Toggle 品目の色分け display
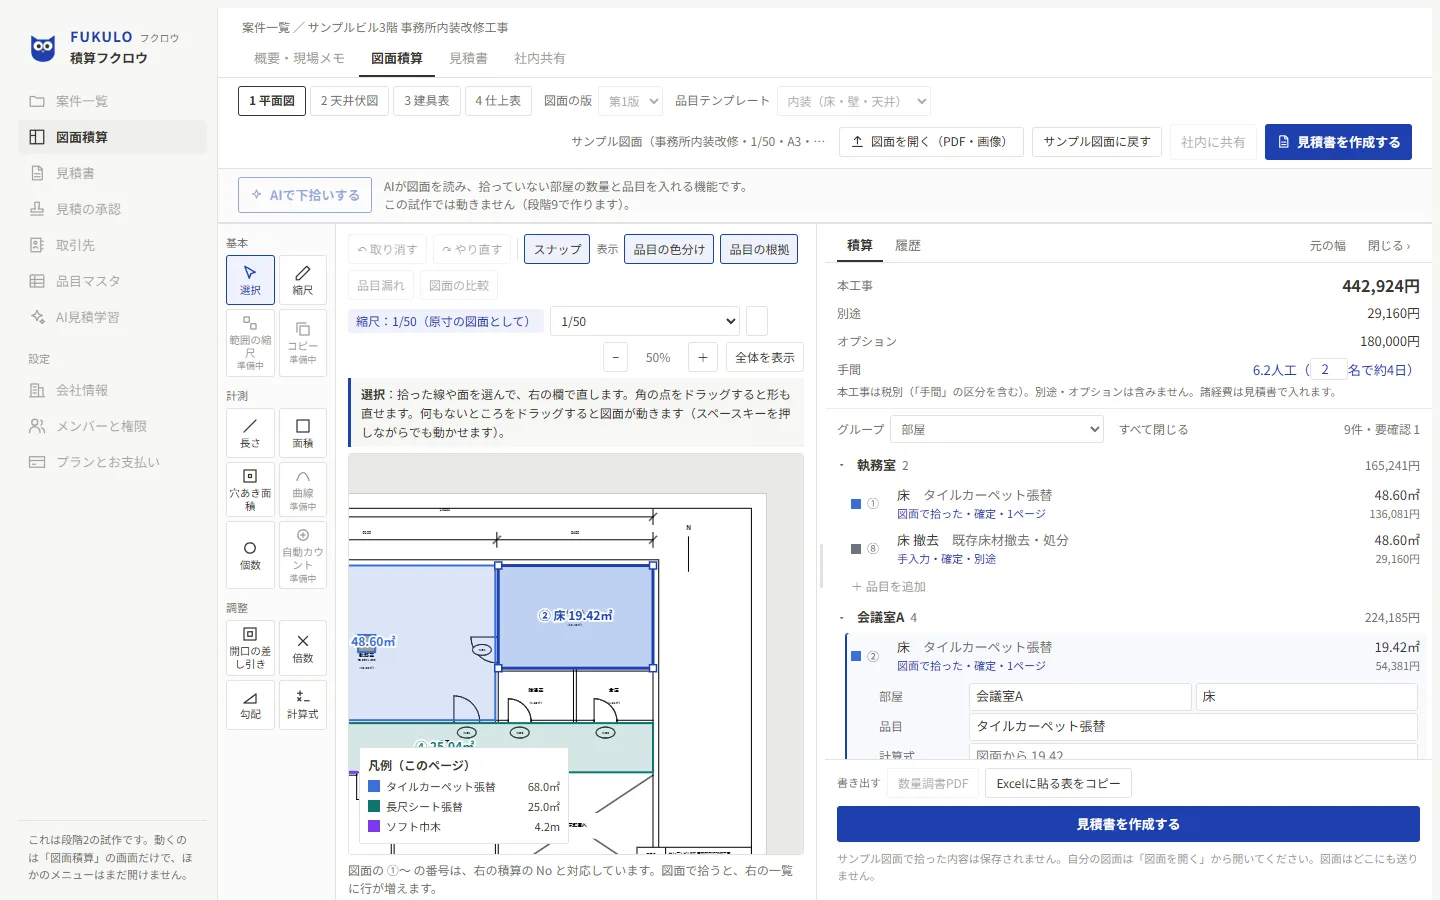The height and width of the screenshot is (900, 1440). coord(669,249)
